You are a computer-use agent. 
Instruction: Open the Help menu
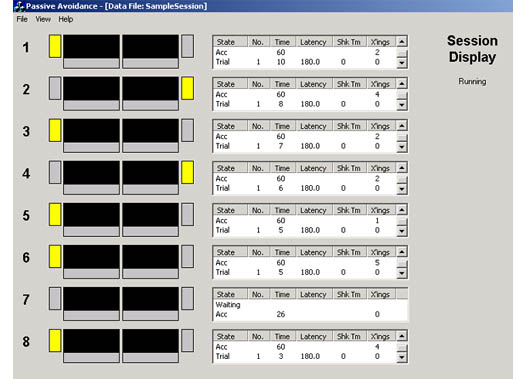point(66,19)
